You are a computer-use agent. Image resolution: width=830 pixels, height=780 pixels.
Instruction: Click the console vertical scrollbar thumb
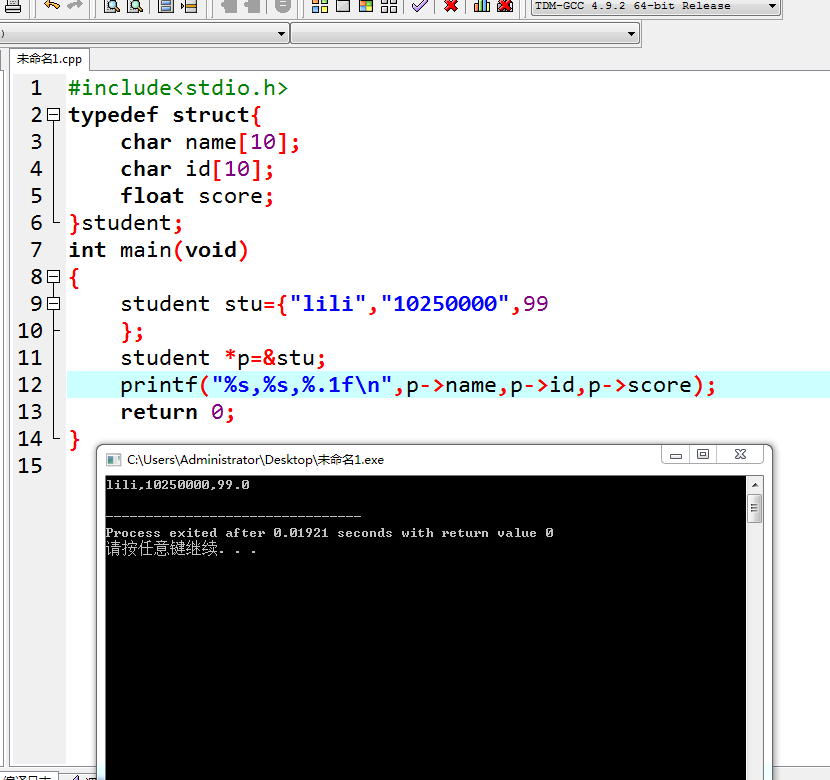755,508
